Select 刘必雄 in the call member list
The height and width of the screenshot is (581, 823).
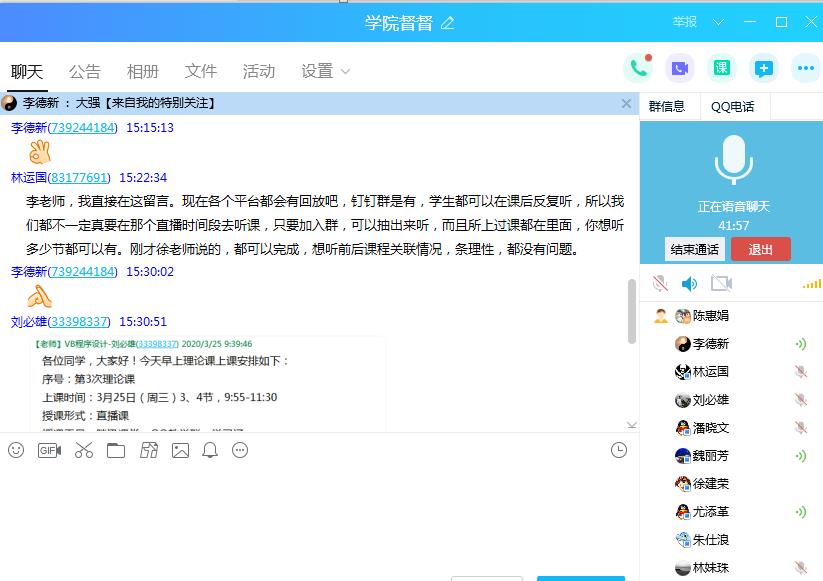tap(710, 400)
